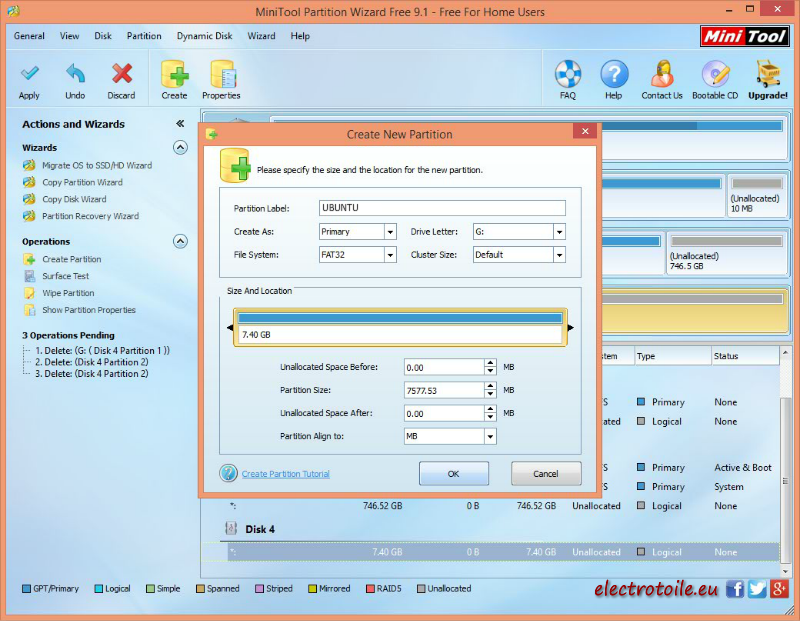The width and height of the screenshot is (800, 624).
Task: Open the Help menu
Action: coord(300,36)
